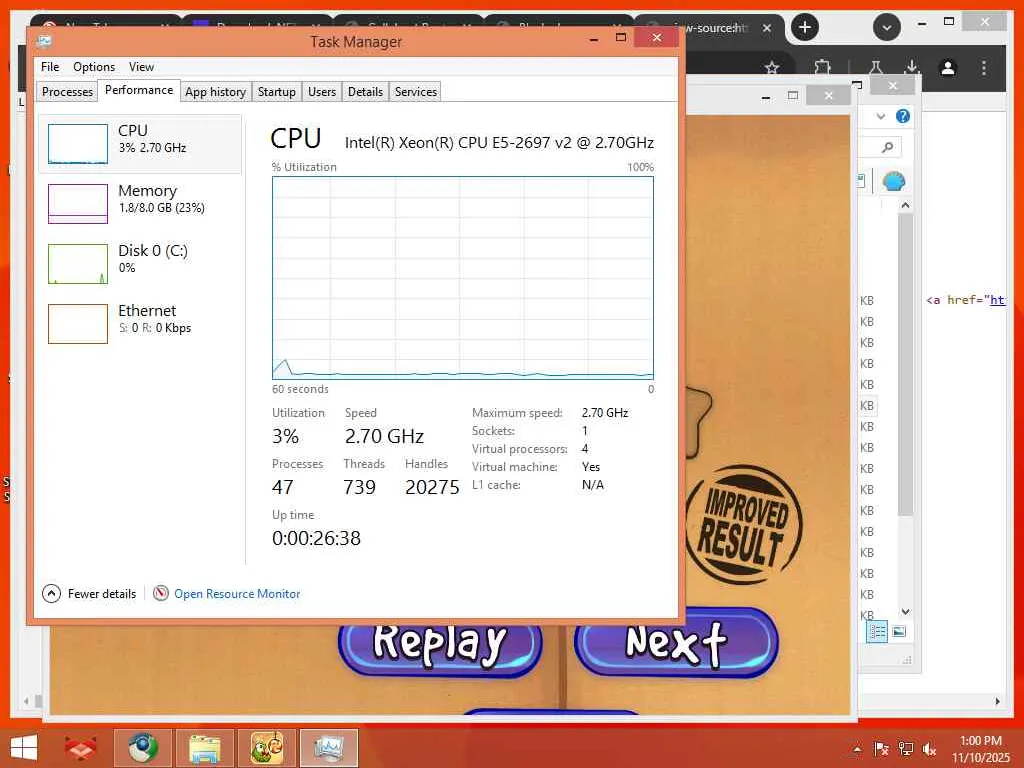Open Task Manager from taskbar
1024x768 pixels.
[x=329, y=748]
